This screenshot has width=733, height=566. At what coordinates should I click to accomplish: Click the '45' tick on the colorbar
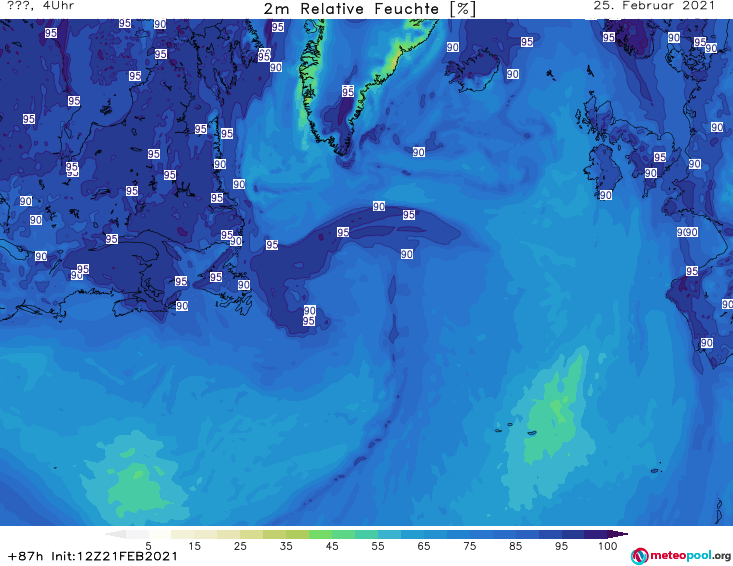(332, 545)
